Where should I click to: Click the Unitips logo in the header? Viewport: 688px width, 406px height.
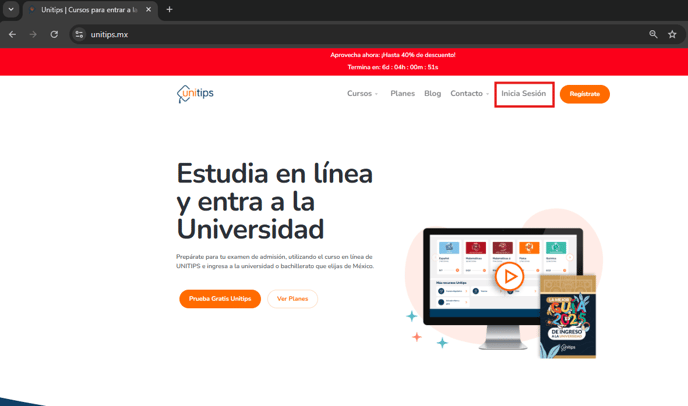point(195,94)
